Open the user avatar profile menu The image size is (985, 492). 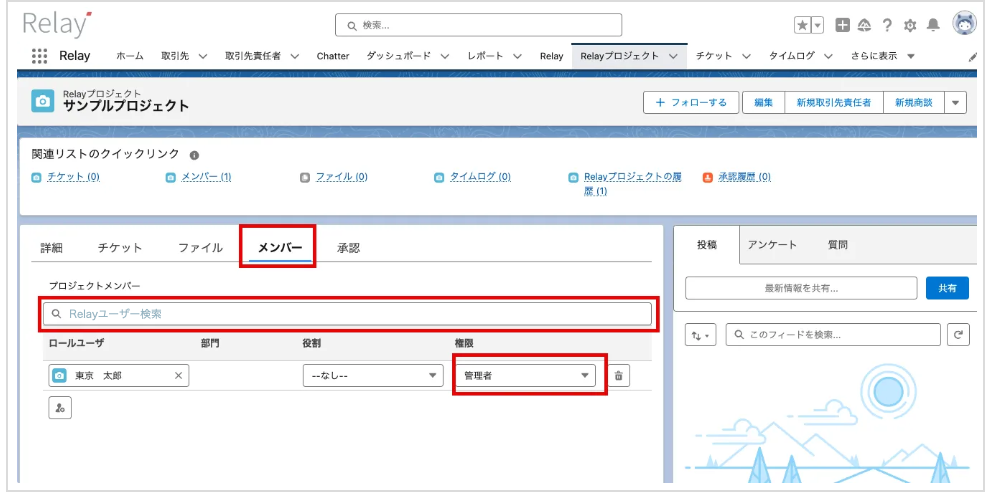pyautogui.click(x=964, y=25)
